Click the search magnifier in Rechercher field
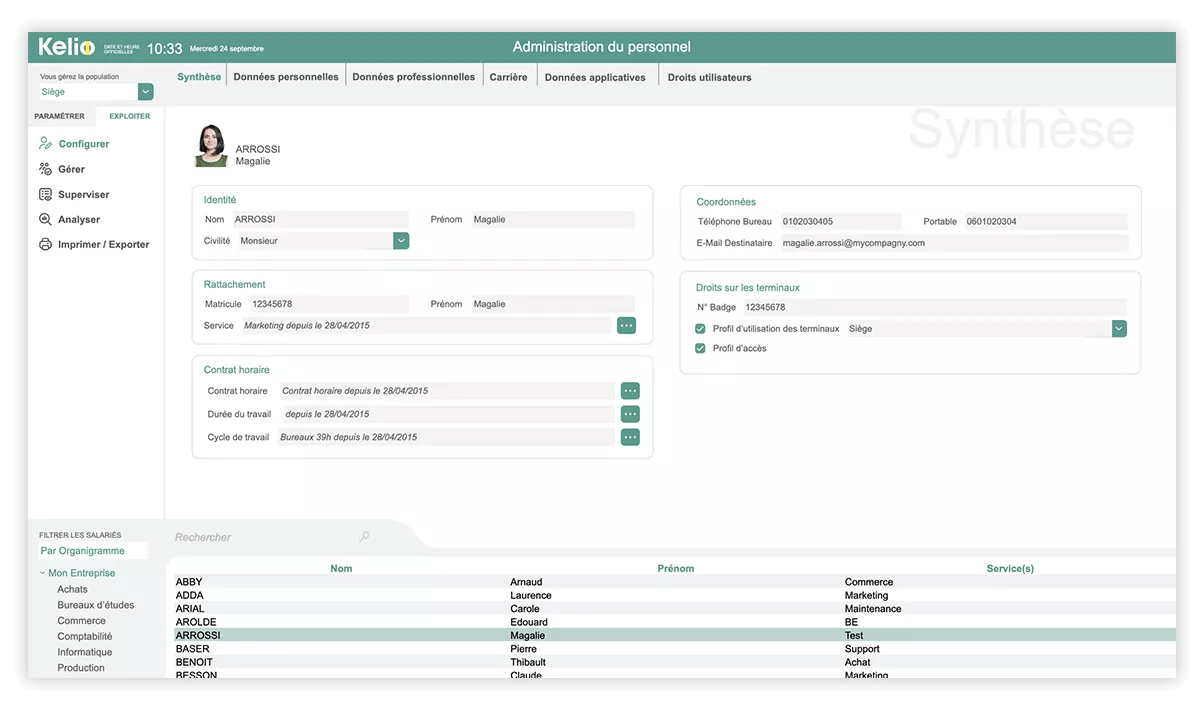Viewport: 1200px width, 720px height. 363,536
